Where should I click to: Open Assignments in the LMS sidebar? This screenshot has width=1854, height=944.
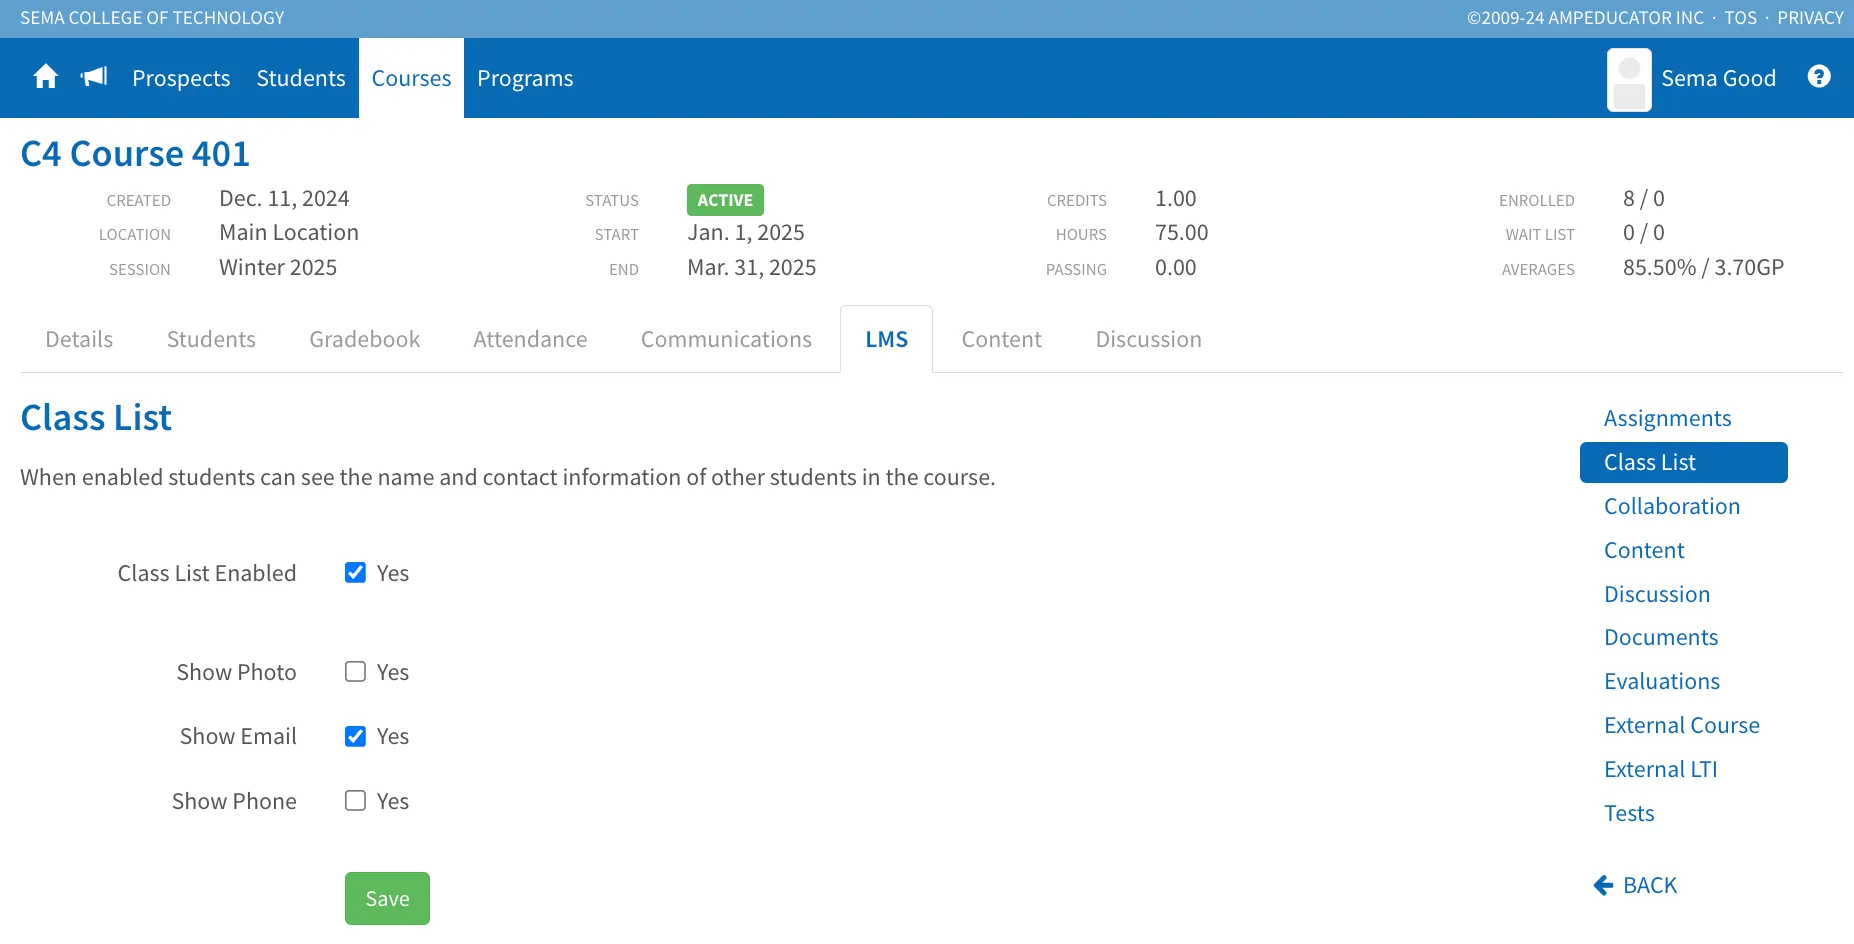(x=1668, y=418)
